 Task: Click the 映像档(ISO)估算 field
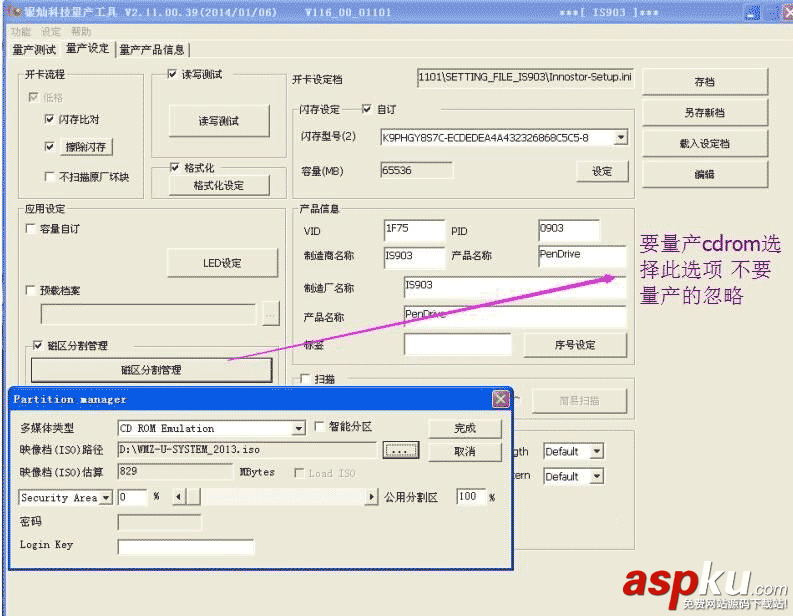point(175,471)
